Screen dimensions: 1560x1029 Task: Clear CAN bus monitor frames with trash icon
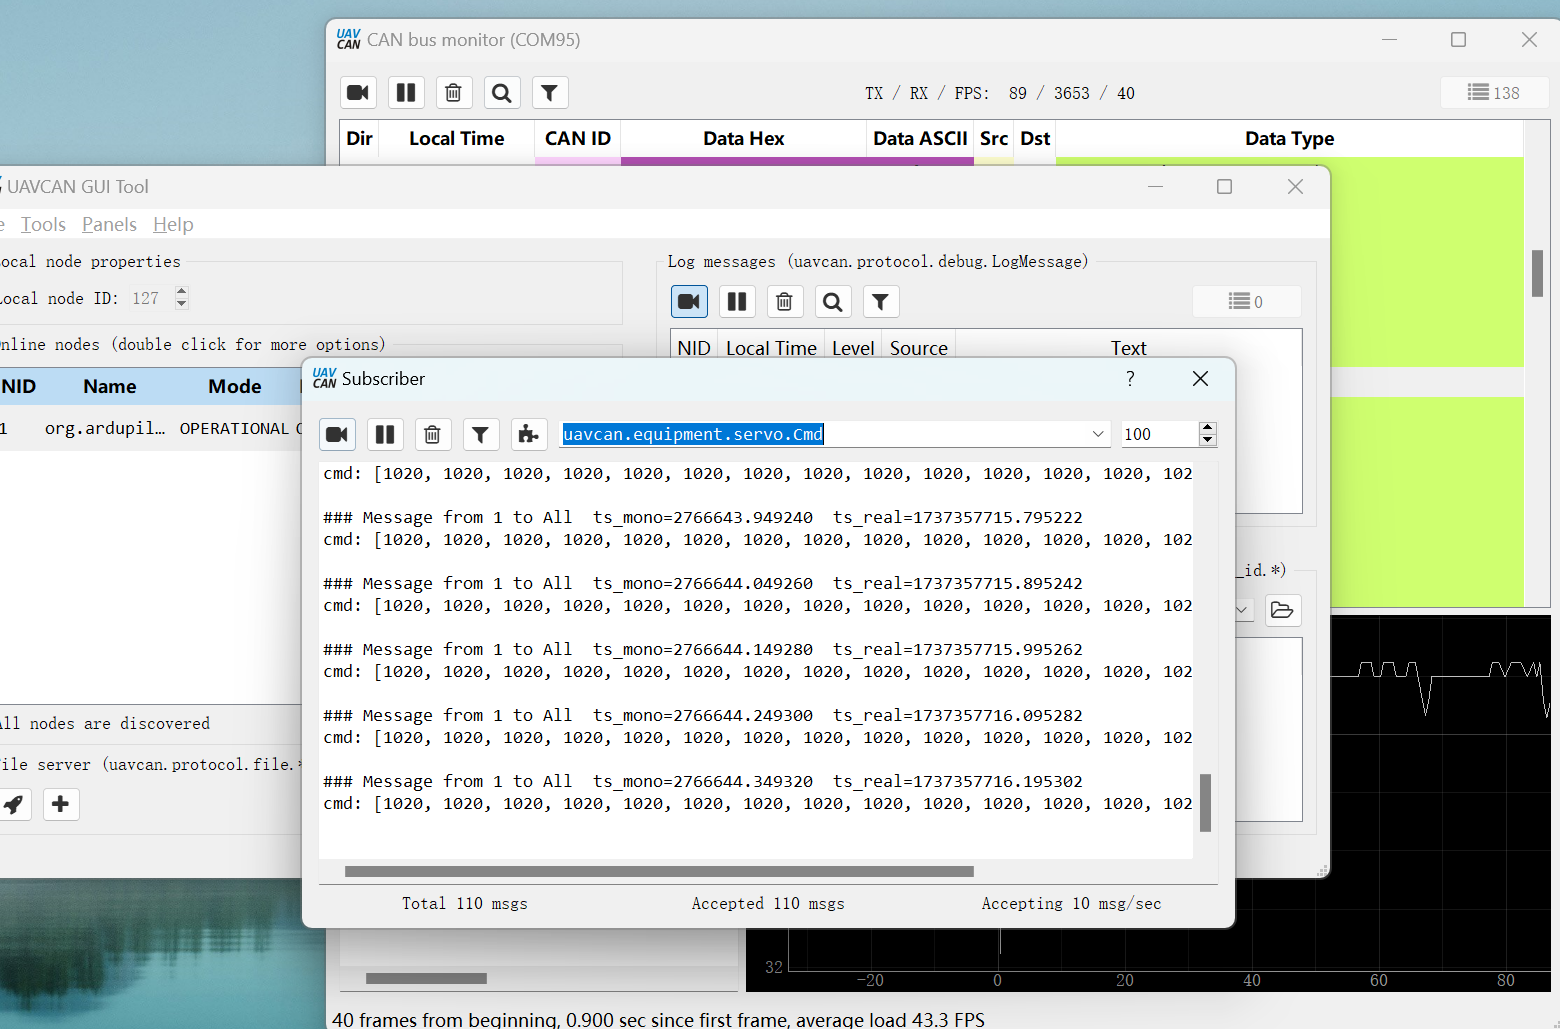tap(453, 93)
